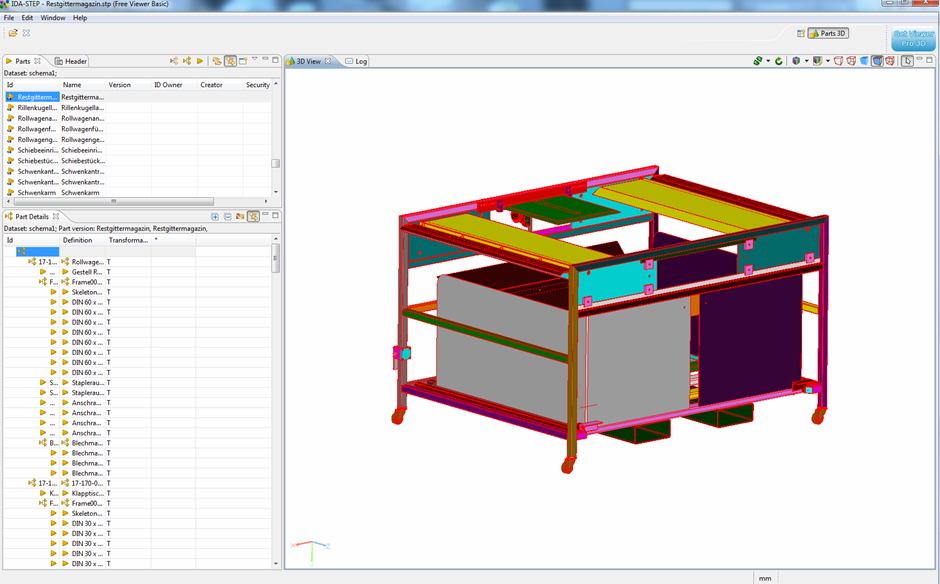
Task: Click the first red wireframe cube icon
Action: 839,61
